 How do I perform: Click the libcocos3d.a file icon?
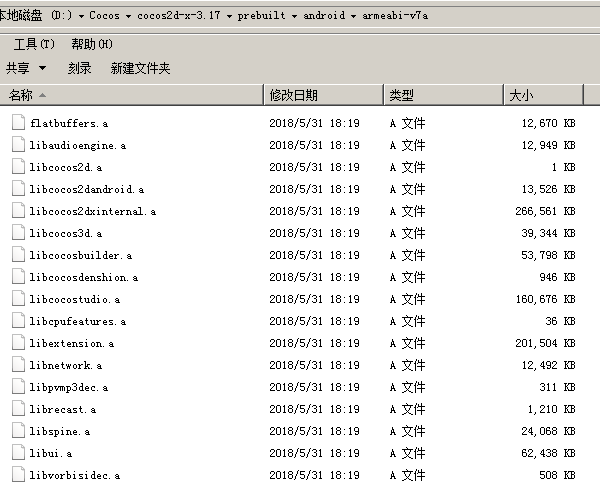click(18, 233)
